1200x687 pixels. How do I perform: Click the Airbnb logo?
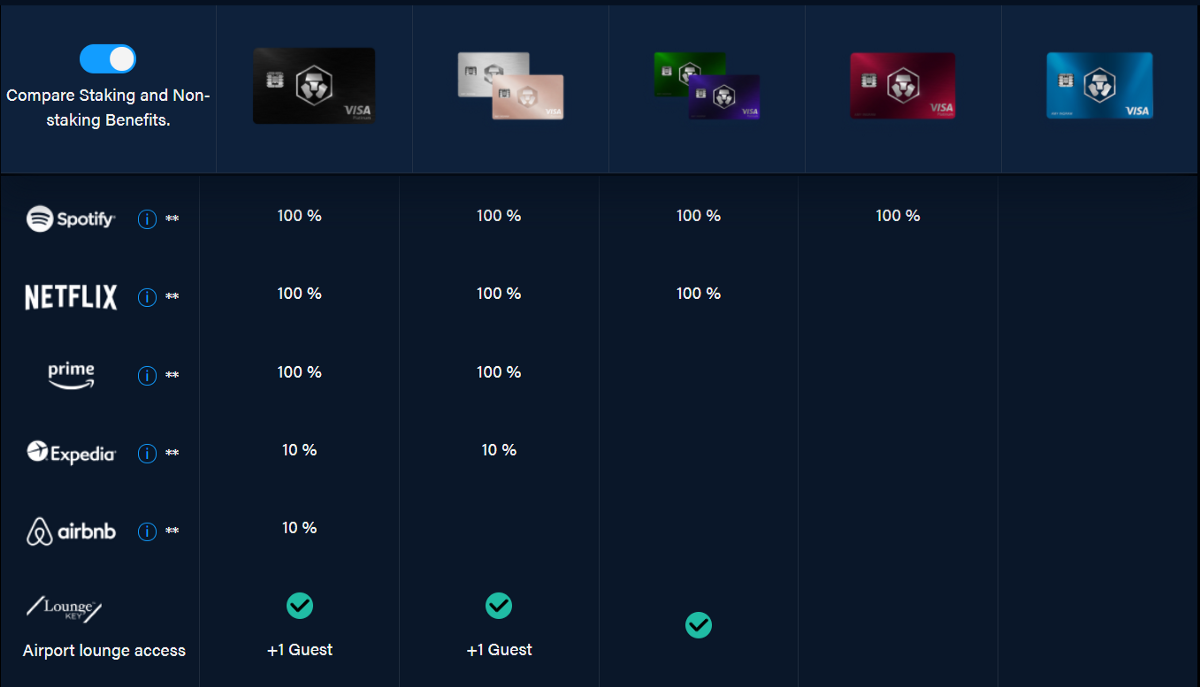pos(71,531)
